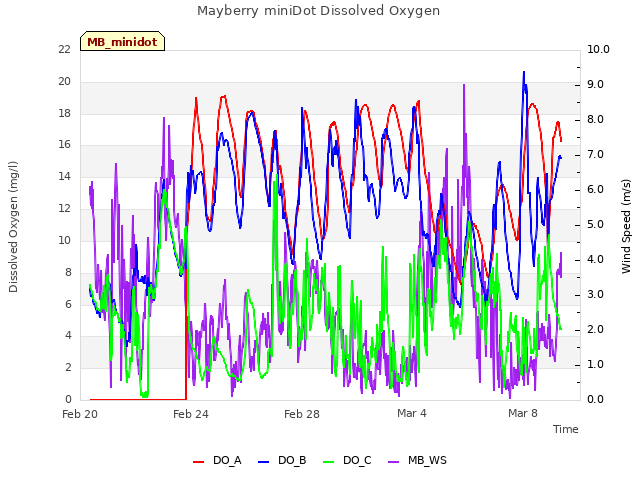Screen dimensions: 640x480
Task: Click the 12 value on left axis
Action: tap(64, 209)
